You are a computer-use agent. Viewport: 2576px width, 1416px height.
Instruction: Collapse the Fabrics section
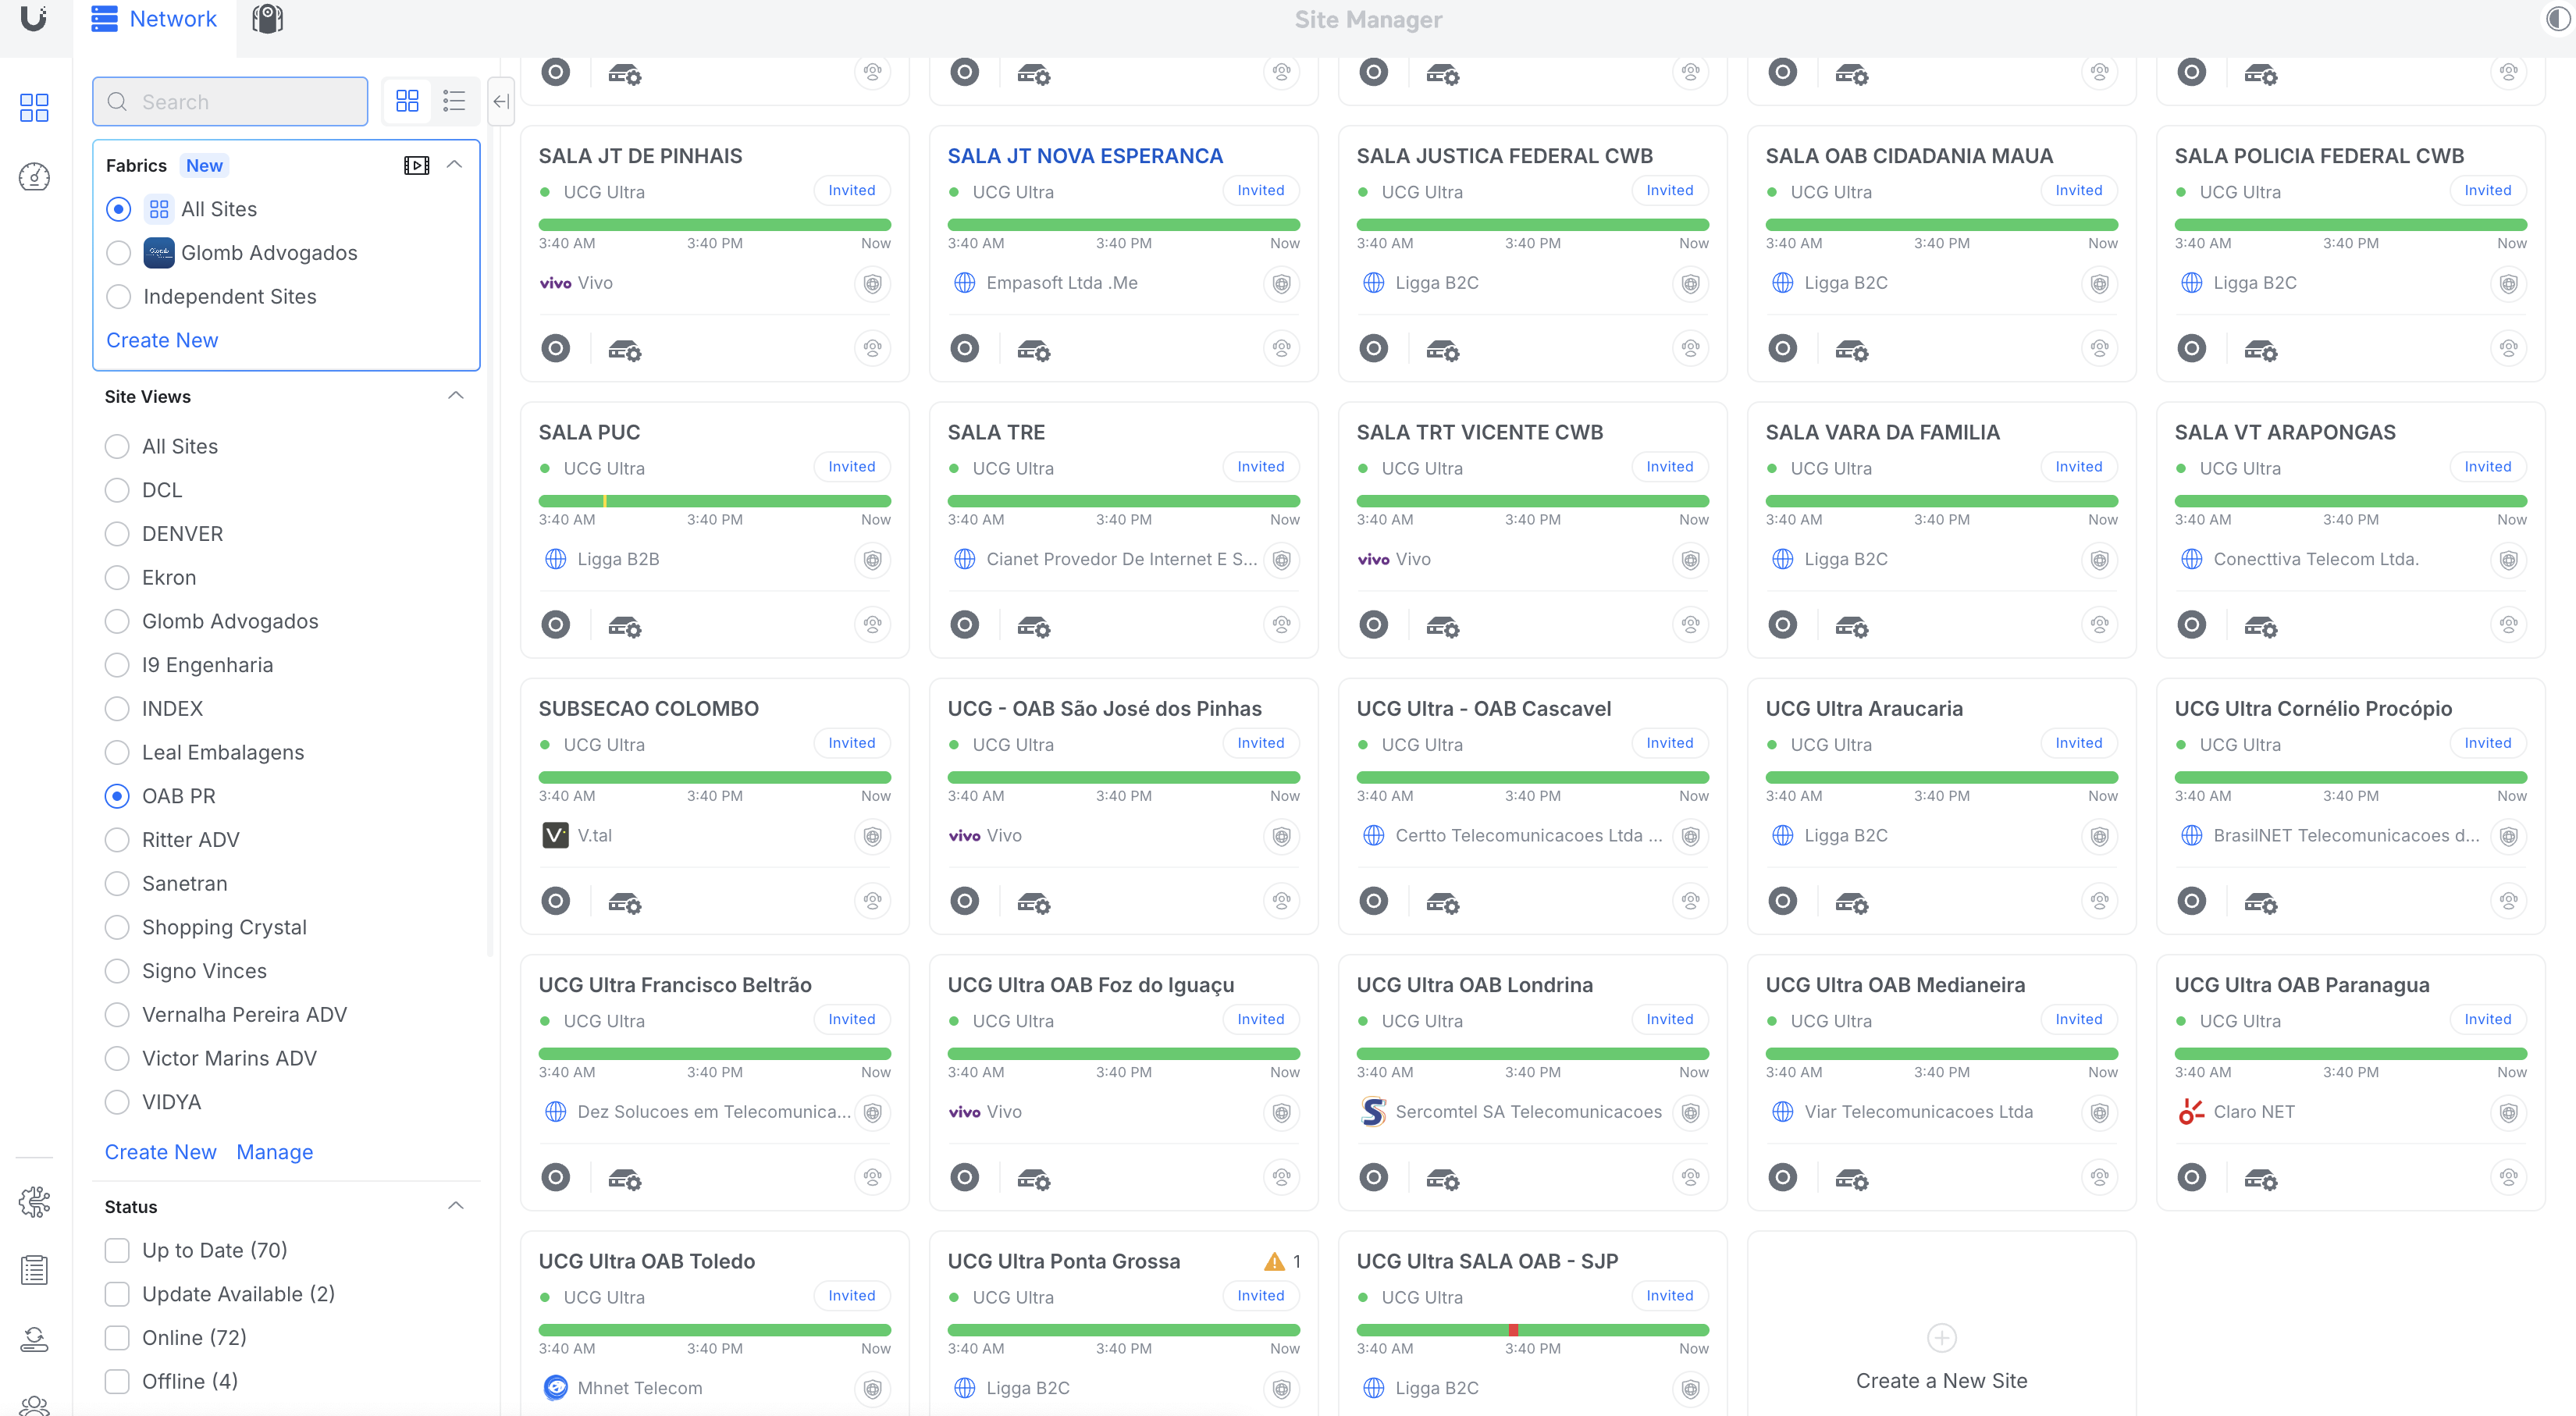(x=455, y=165)
